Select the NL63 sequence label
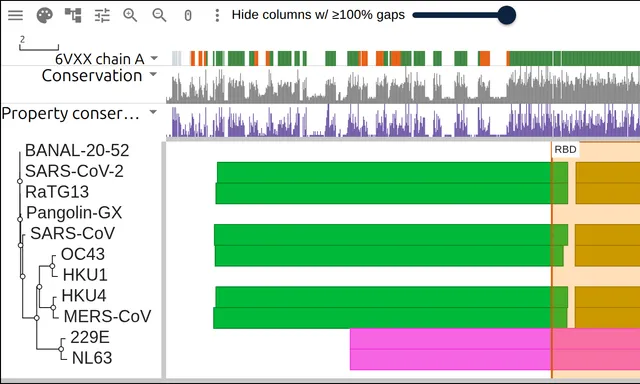Screen dimensions: 640x384 92,358
